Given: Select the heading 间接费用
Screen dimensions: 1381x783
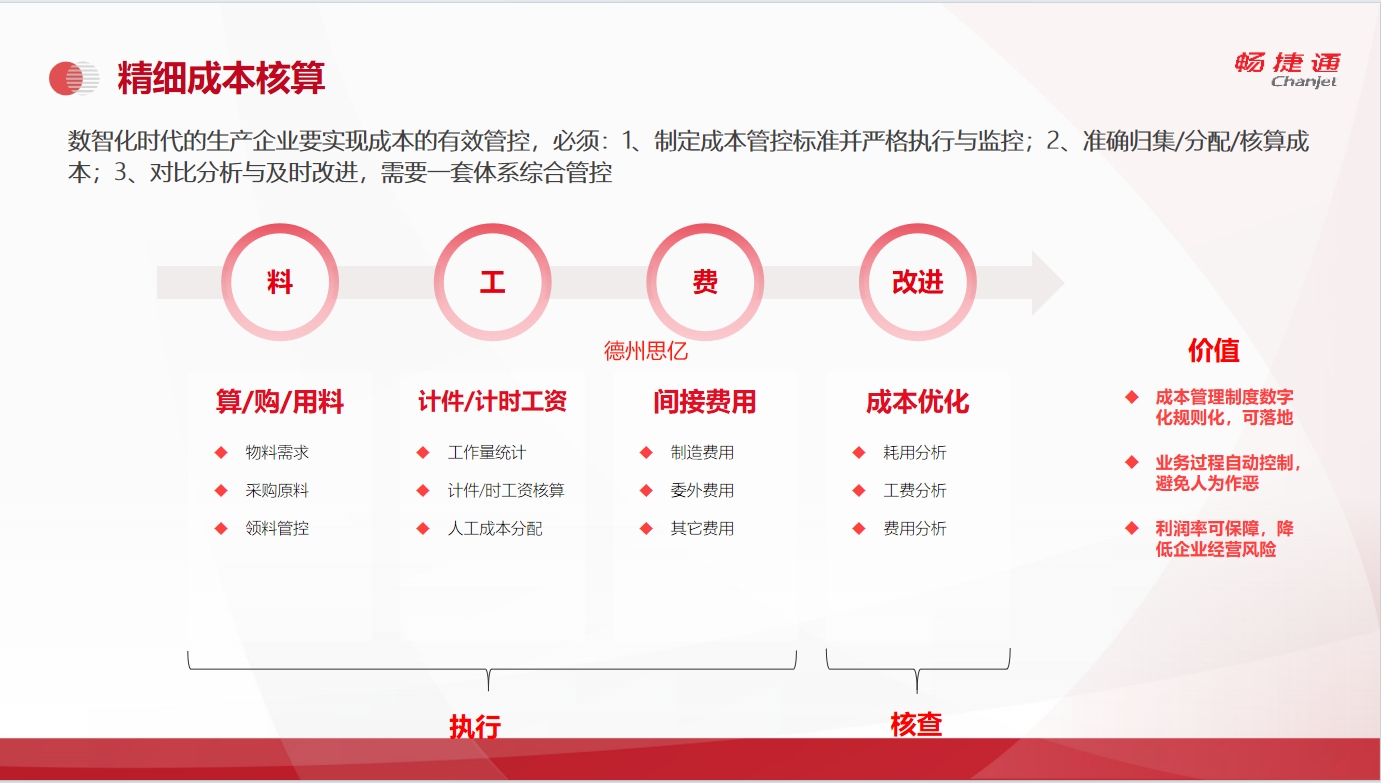Looking at the screenshot, I should pos(705,402).
